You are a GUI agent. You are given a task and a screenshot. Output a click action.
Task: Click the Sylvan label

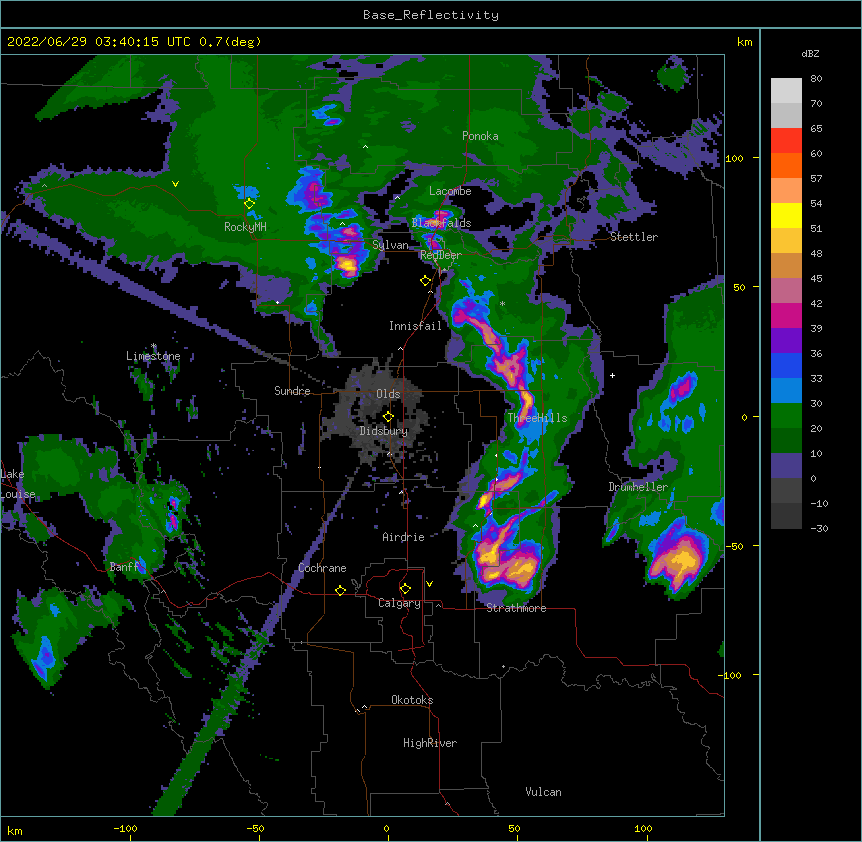tap(390, 245)
